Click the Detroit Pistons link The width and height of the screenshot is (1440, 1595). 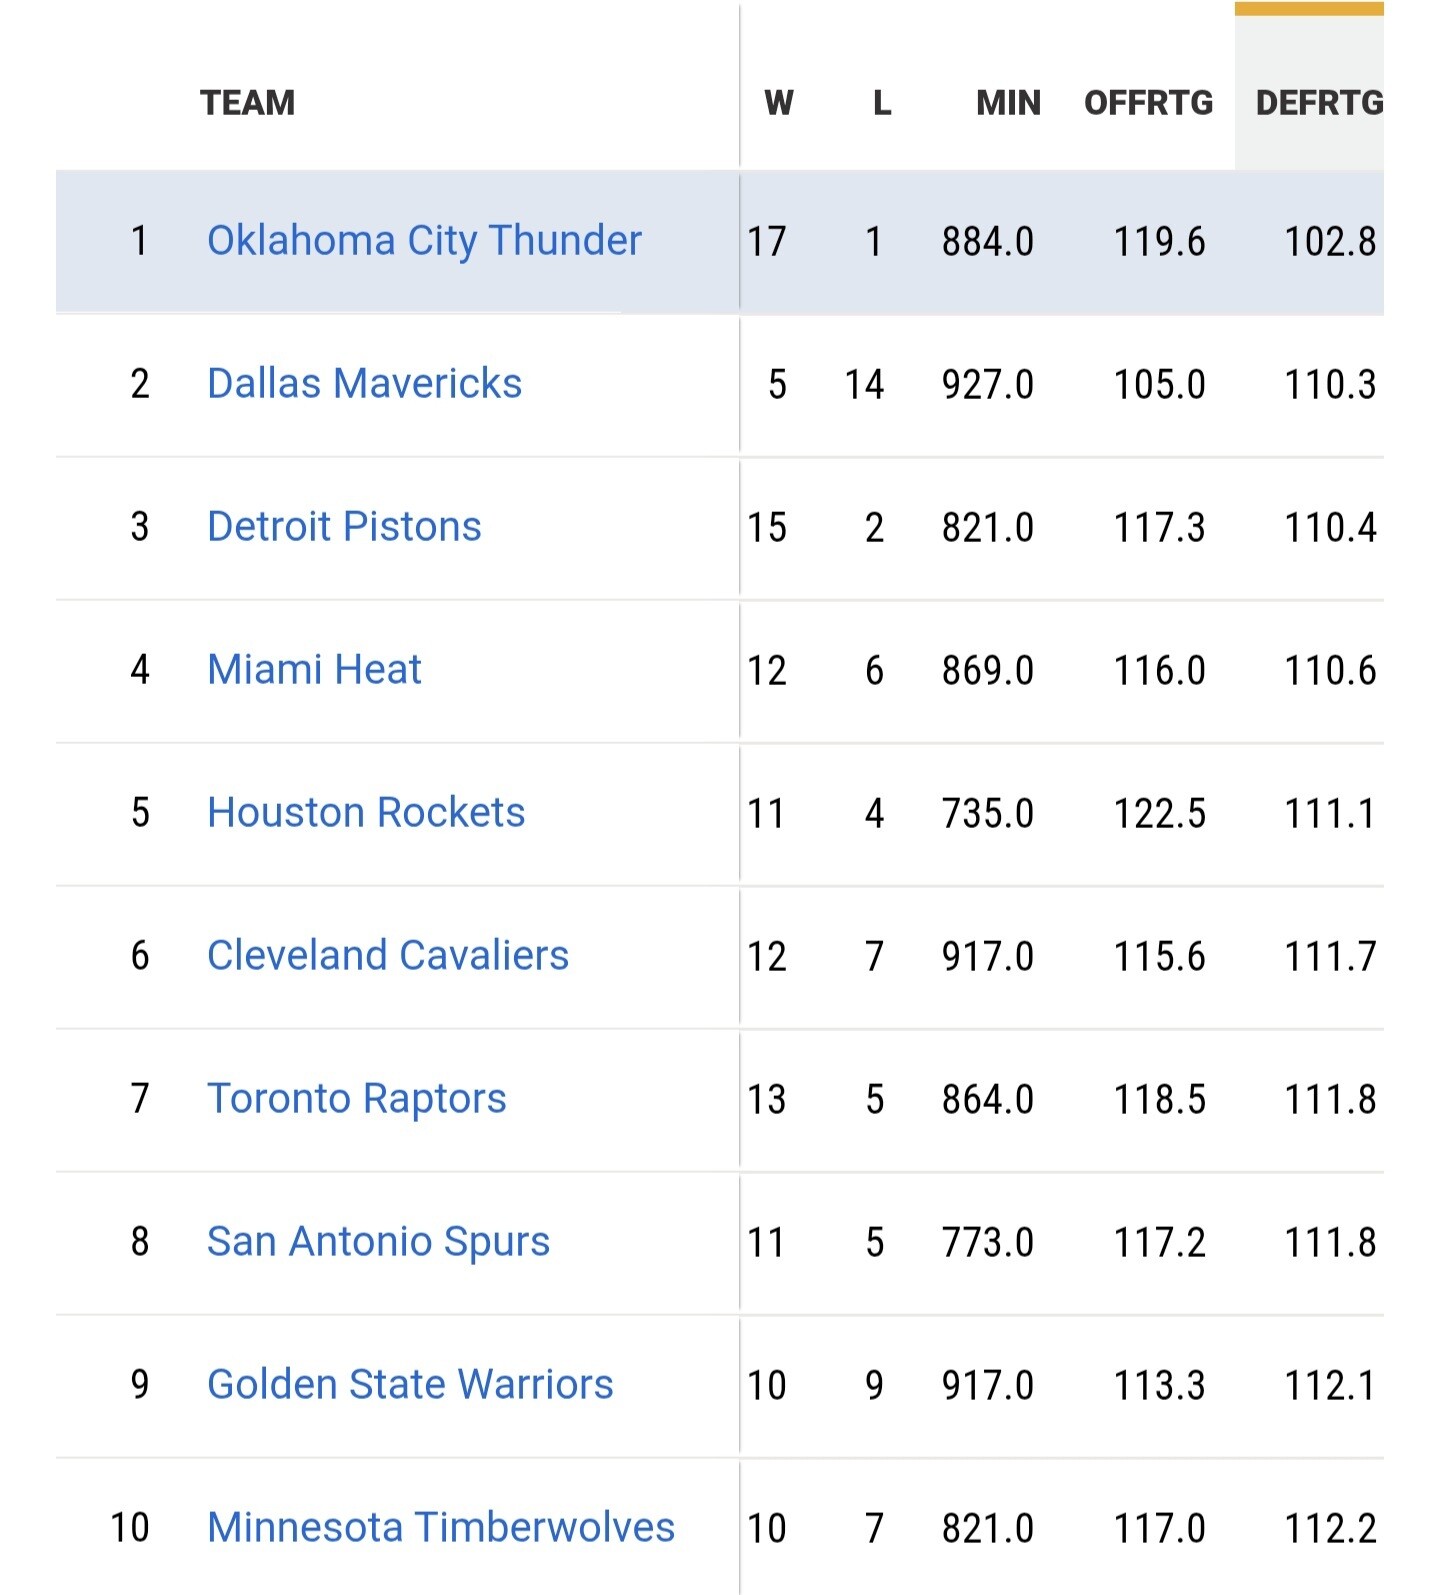coord(344,527)
